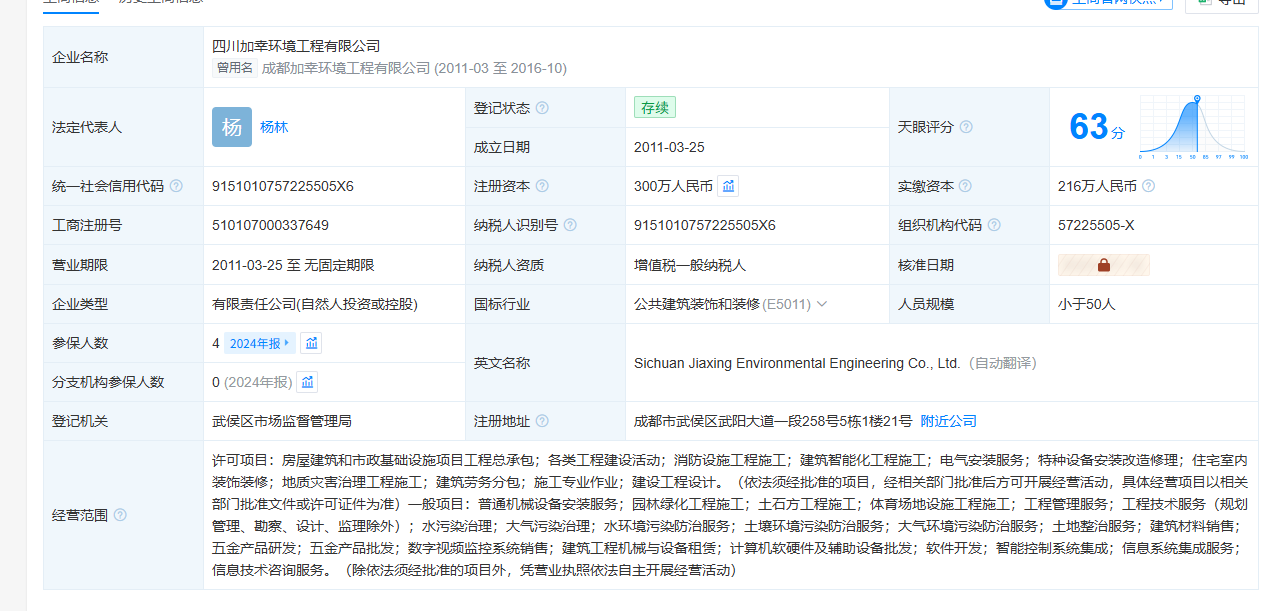
Task: Click the 杨 legal representative avatar
Action: [232, 127]
